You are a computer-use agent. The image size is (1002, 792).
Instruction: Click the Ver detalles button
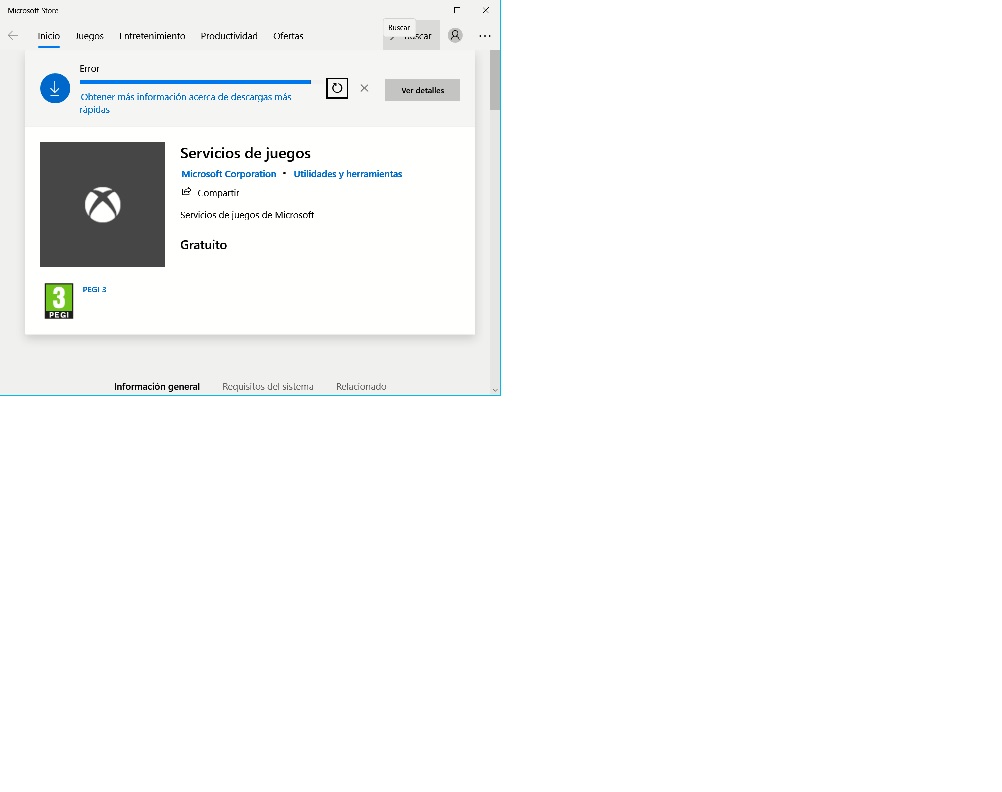click(x=422, y=90)
